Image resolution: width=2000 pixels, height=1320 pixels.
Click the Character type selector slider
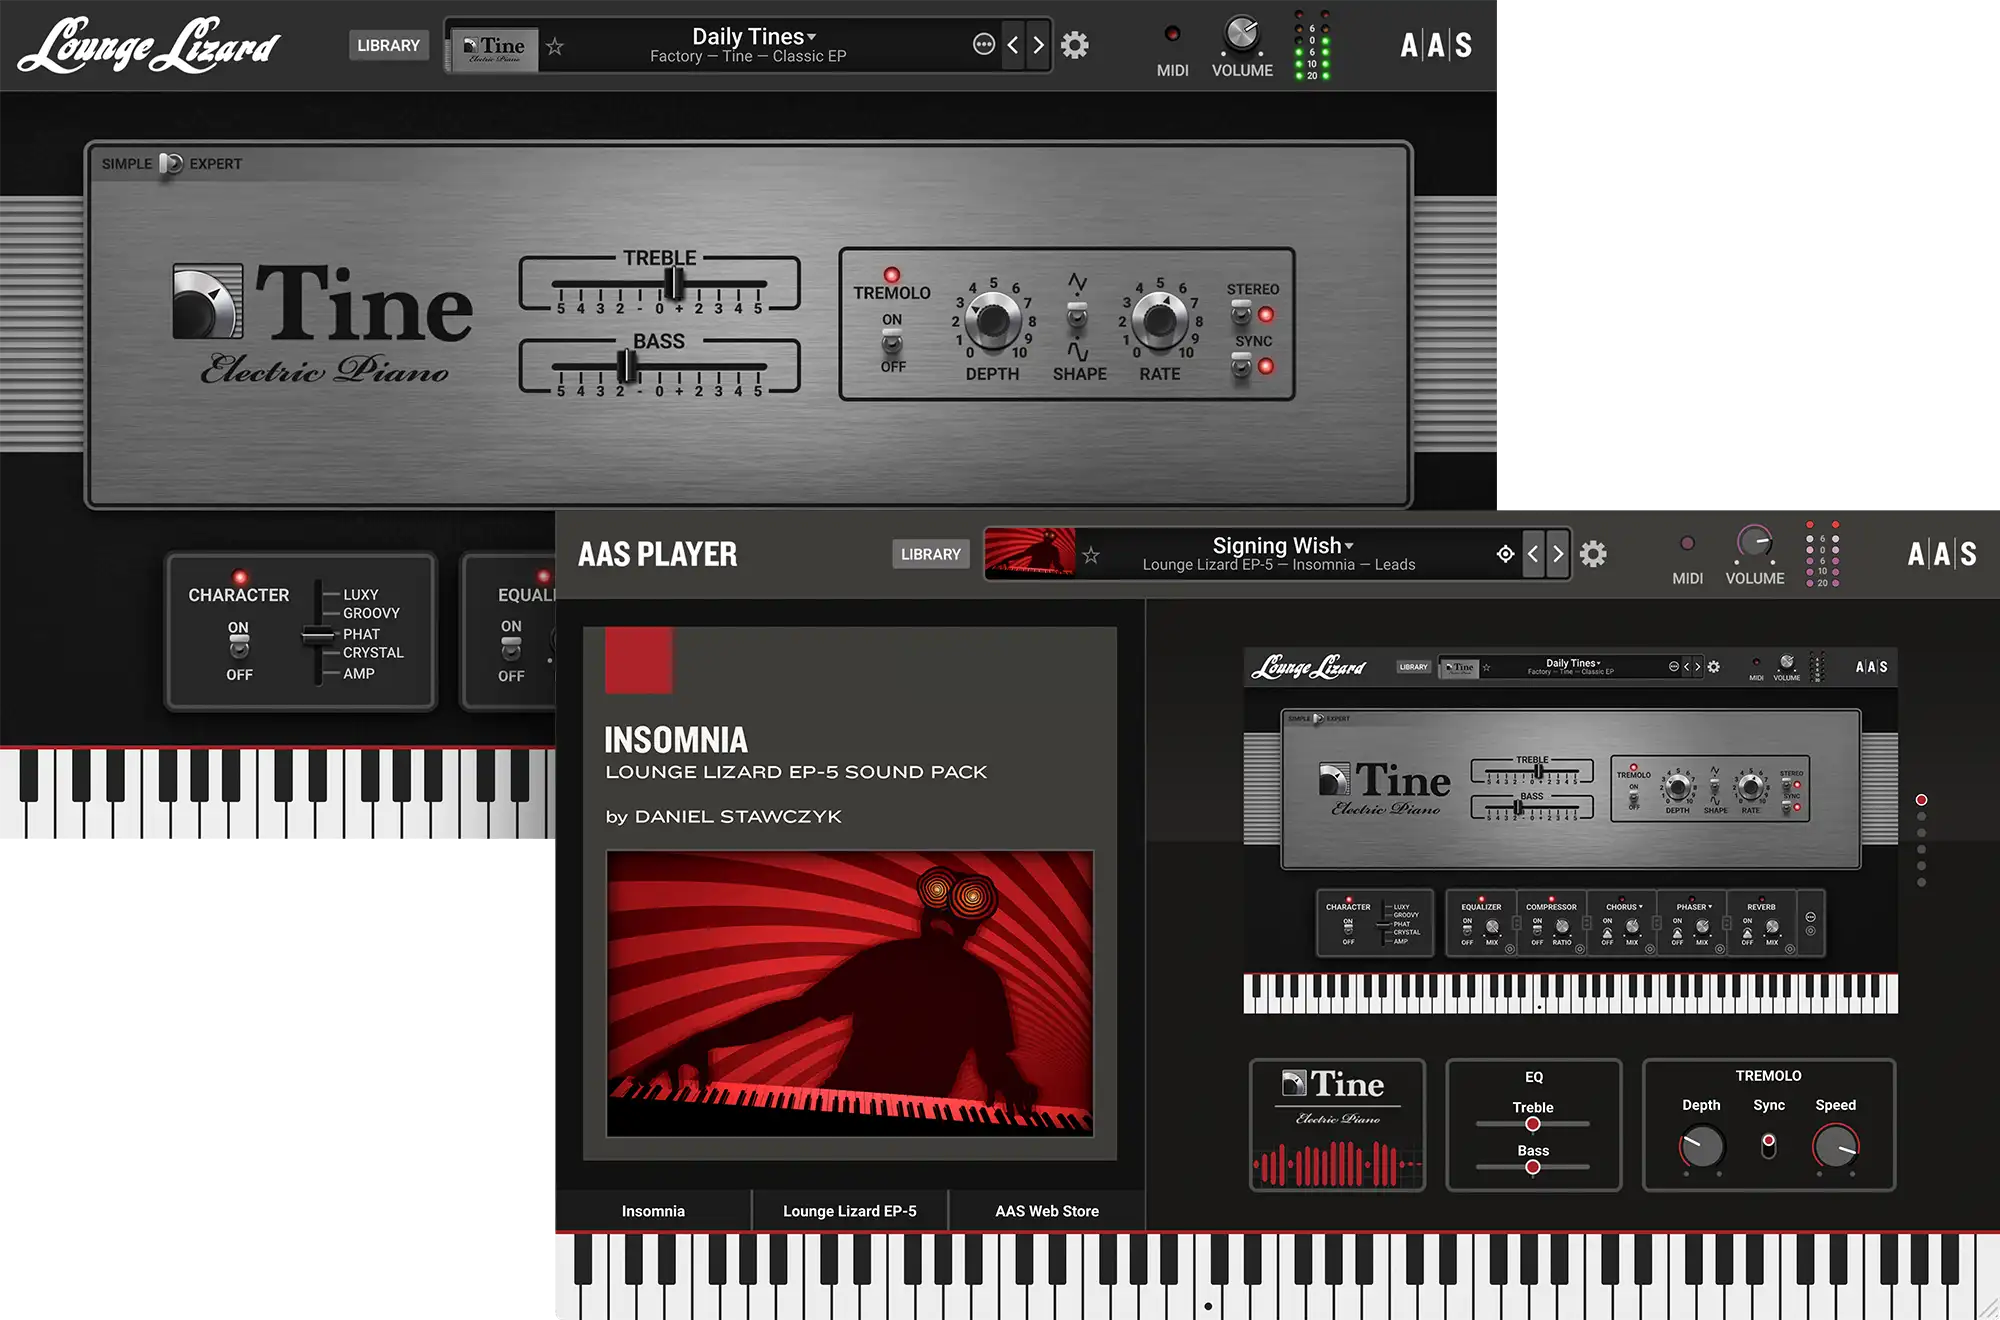(x=318, y=634)
